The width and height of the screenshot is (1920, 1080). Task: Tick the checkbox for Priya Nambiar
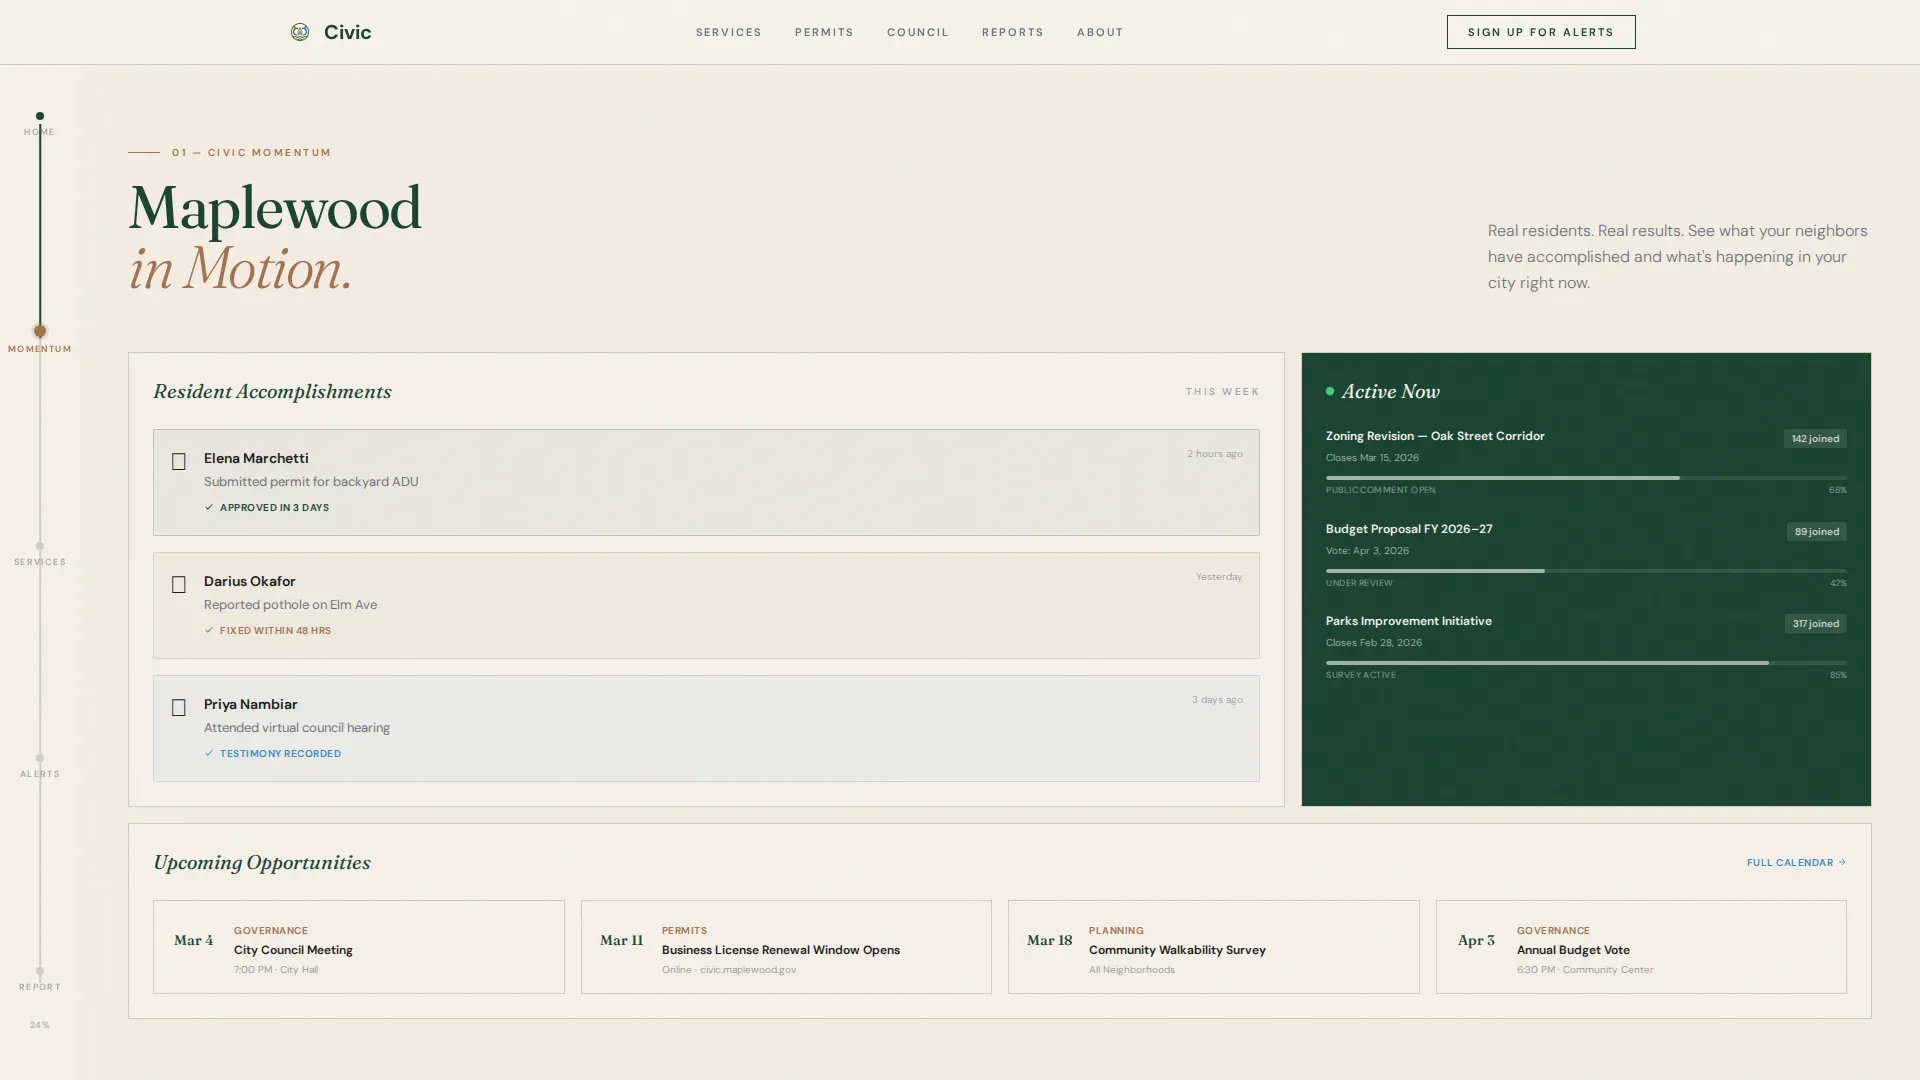point(179,707)
